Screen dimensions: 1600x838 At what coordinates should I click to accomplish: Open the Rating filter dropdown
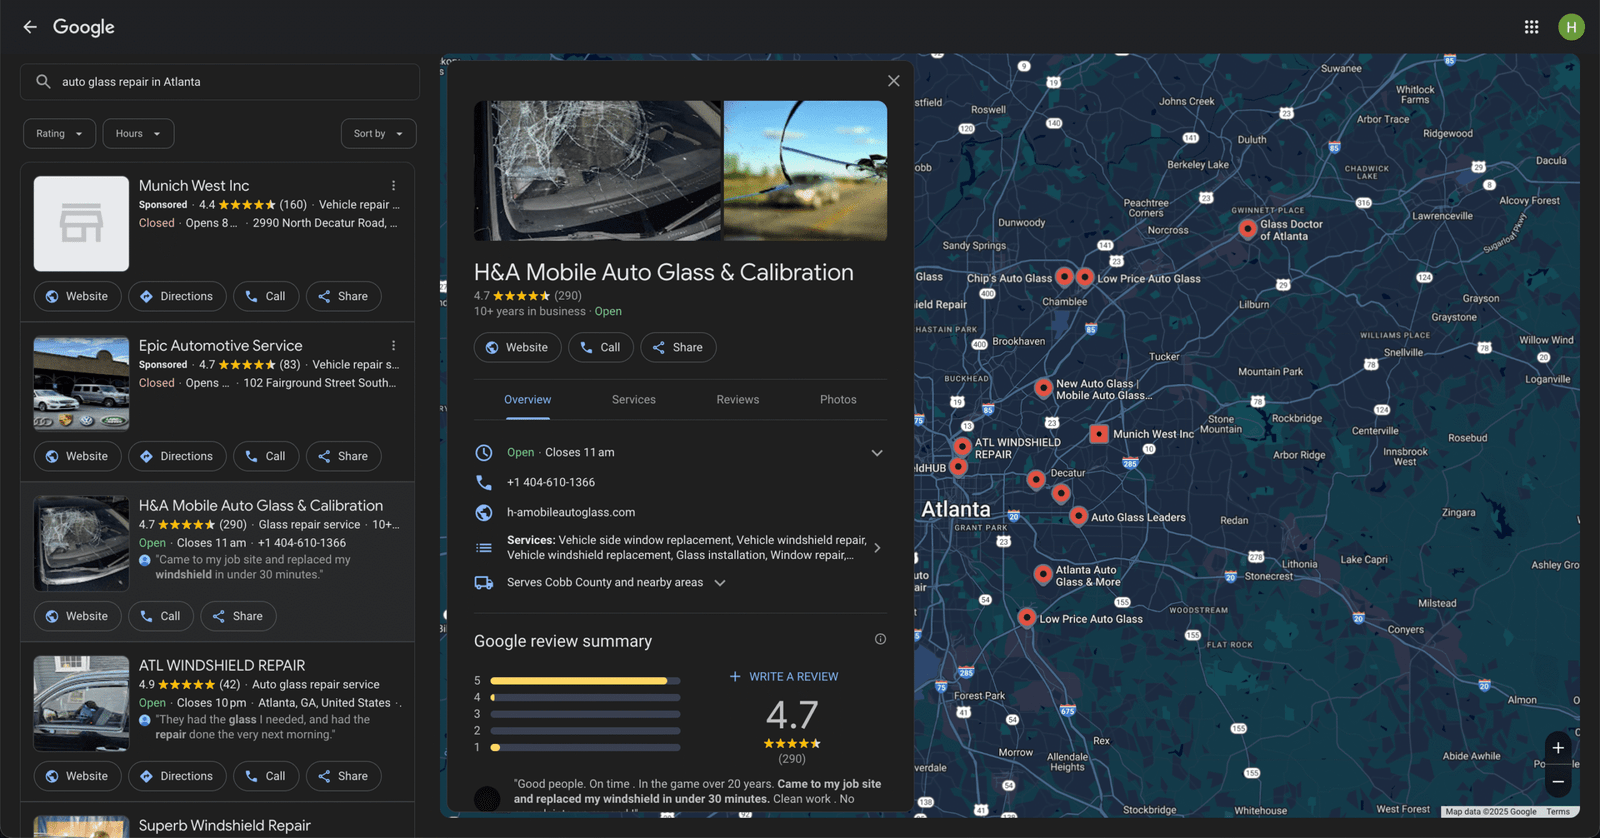[60, 134]
